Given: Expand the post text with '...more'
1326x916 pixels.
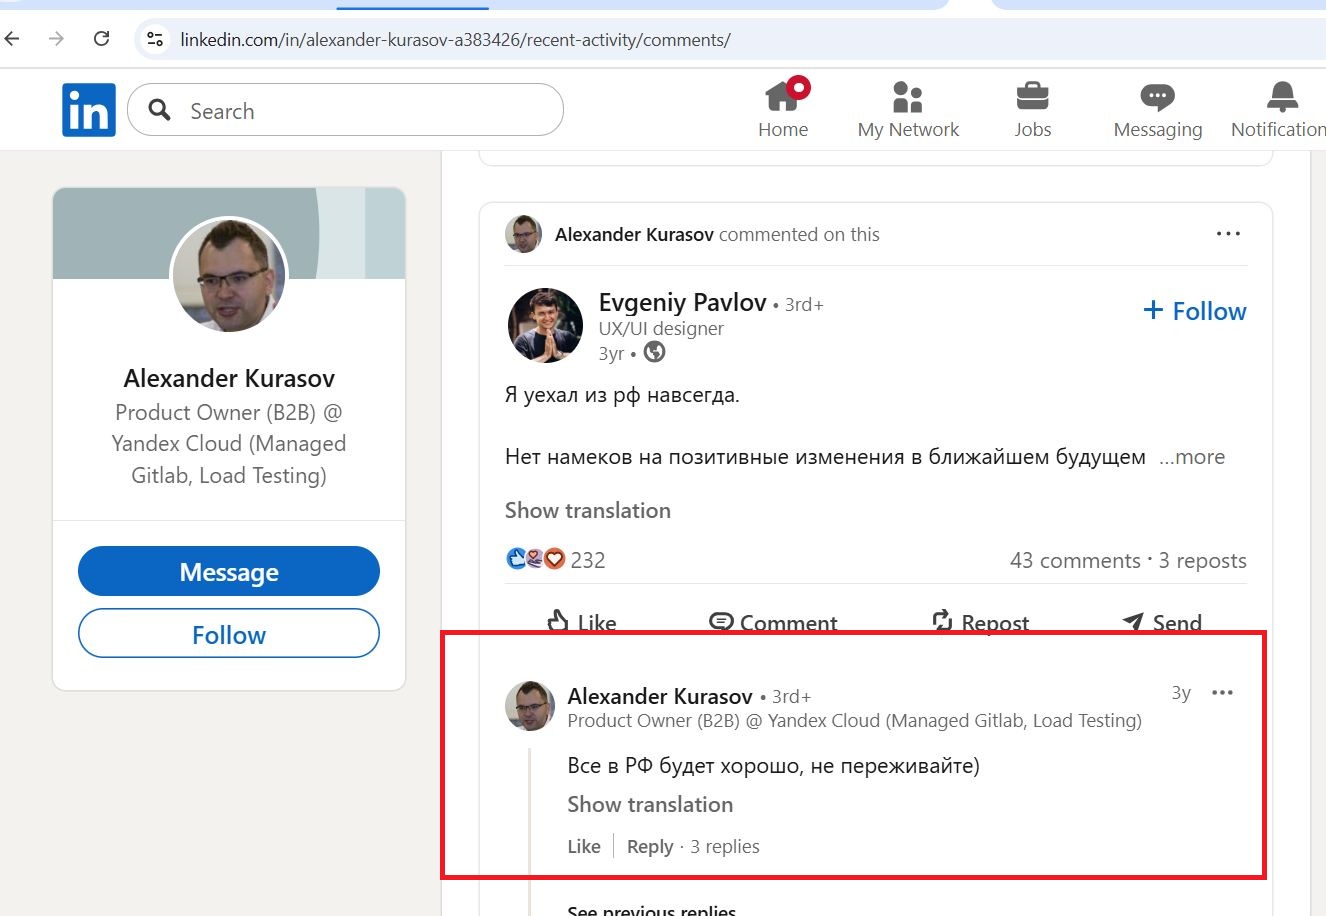Looking at the screenshot, I should coord(1192,457).
